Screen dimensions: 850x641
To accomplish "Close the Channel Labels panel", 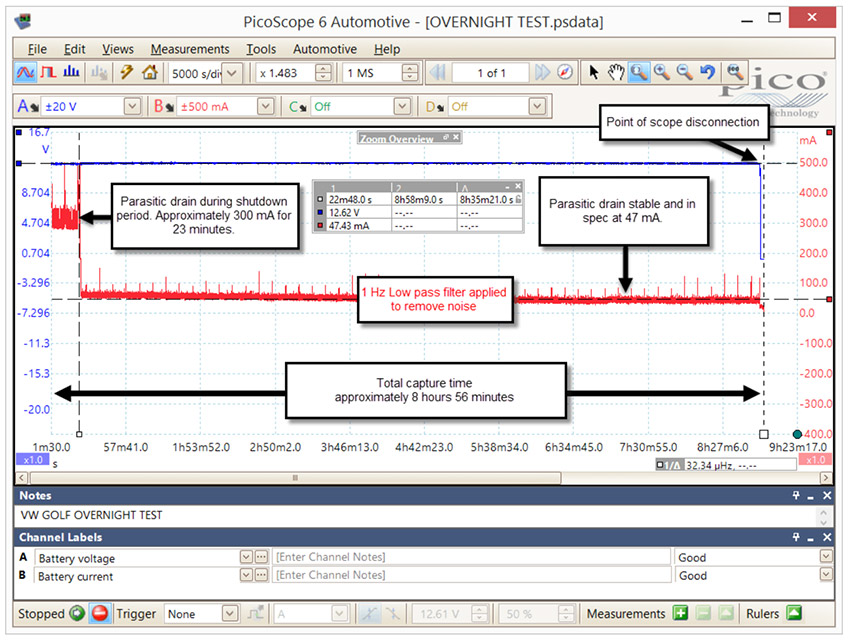I will click(827, 537).
